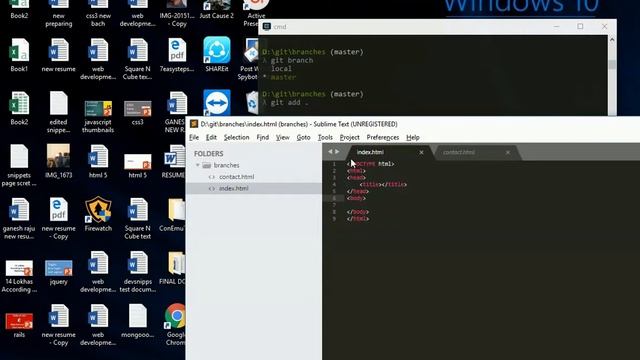The width and height of the screenshot is (640, 360).
Task: Open the Tools menu
Action: [325, 138]
